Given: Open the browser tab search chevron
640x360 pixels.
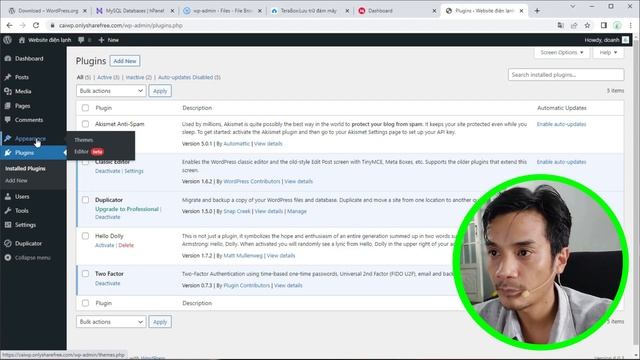Looking at the screenshot, I should 573,7.
